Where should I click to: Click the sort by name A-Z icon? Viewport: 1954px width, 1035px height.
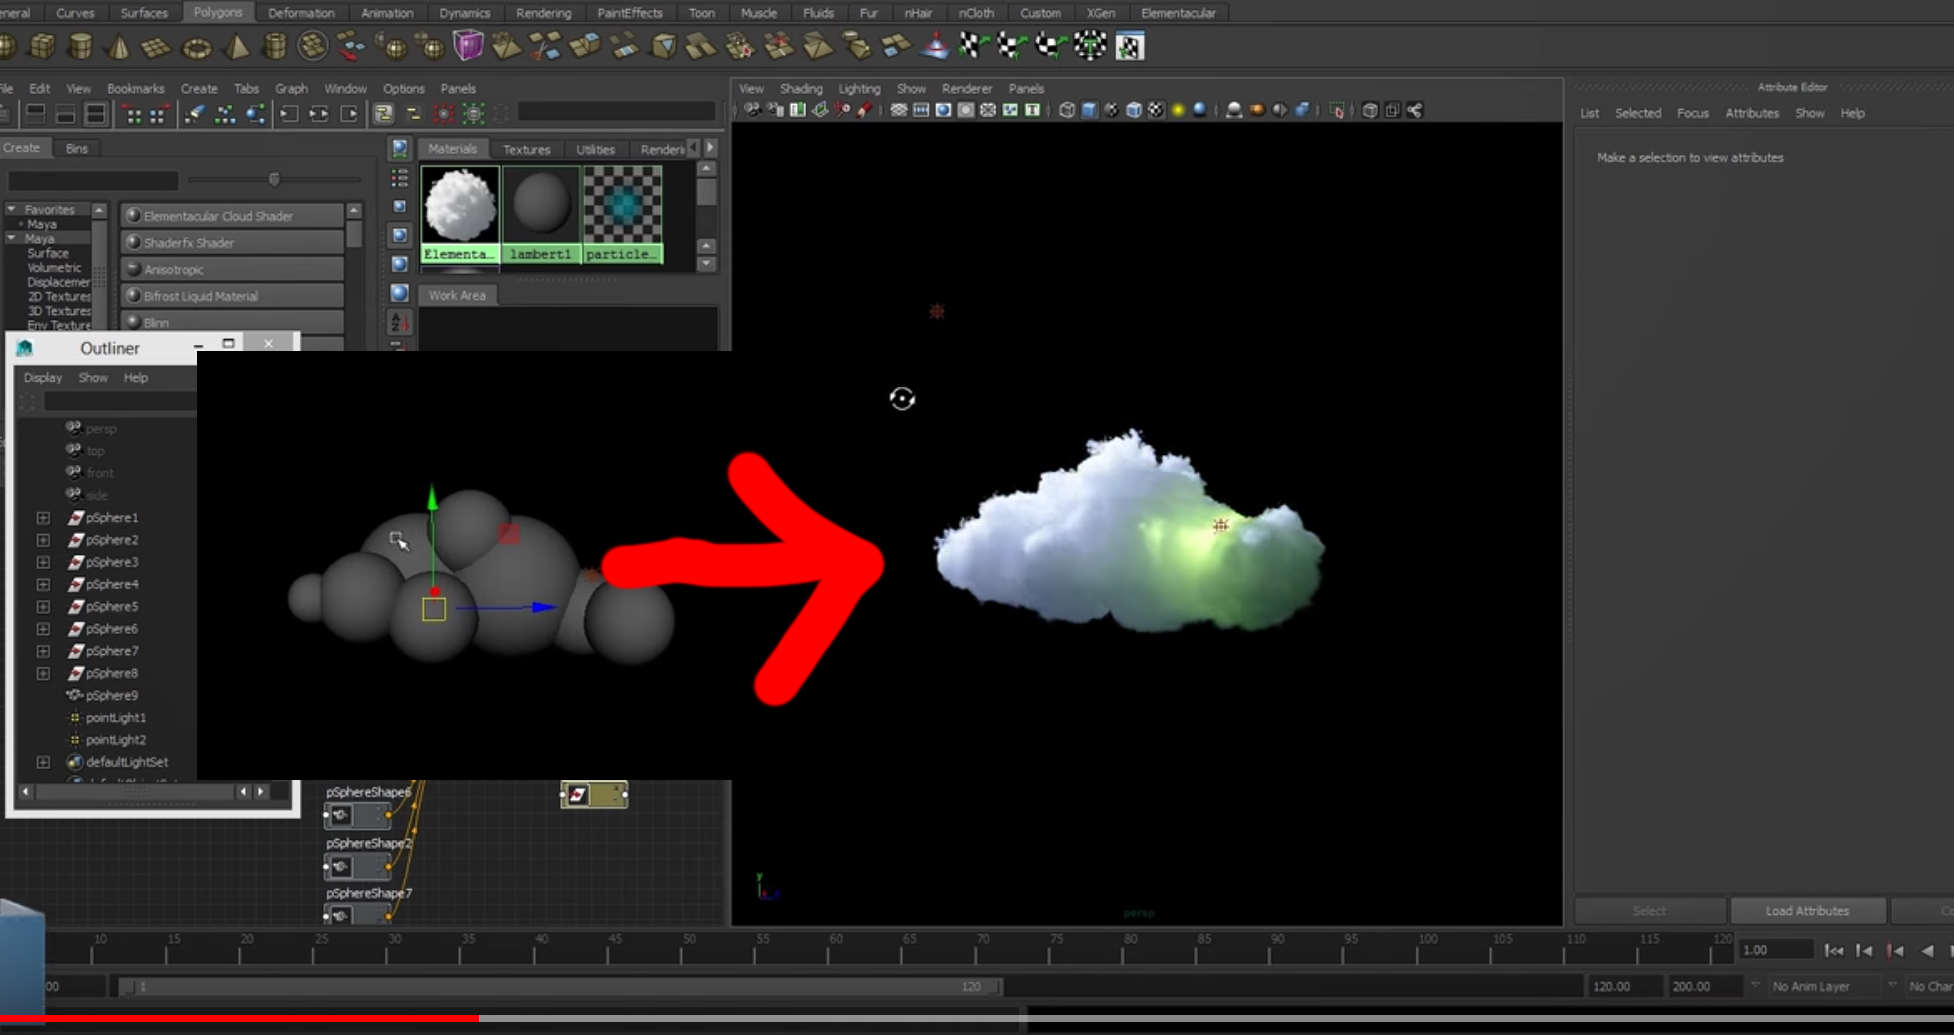coord(399,322)
